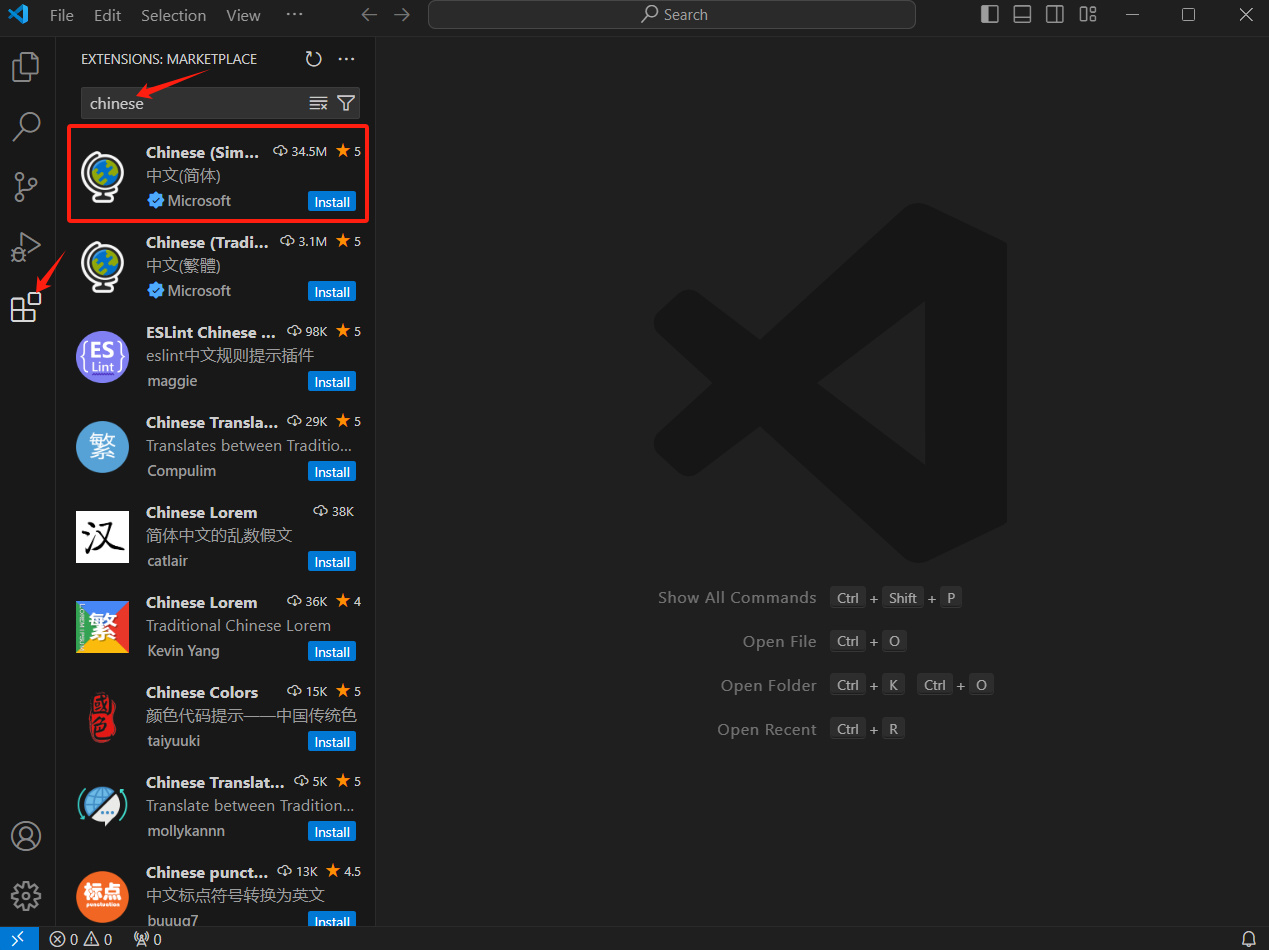
Task: Open the mollykannn translation globe icon
Action: coord(102,806)
